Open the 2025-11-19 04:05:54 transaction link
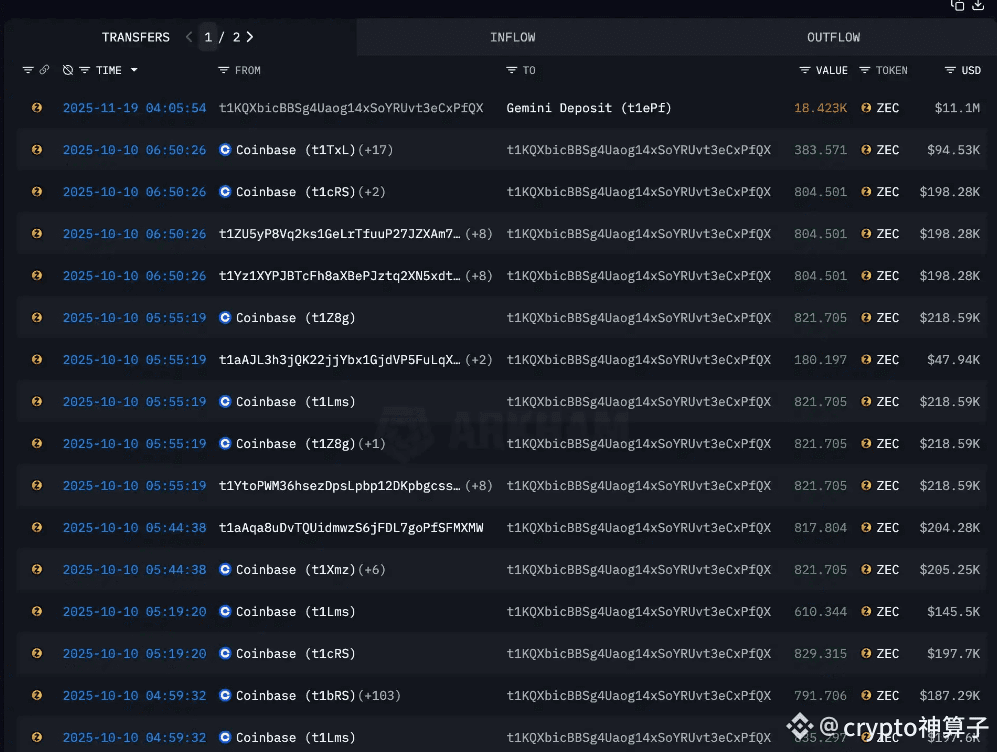 coord(134,108)
